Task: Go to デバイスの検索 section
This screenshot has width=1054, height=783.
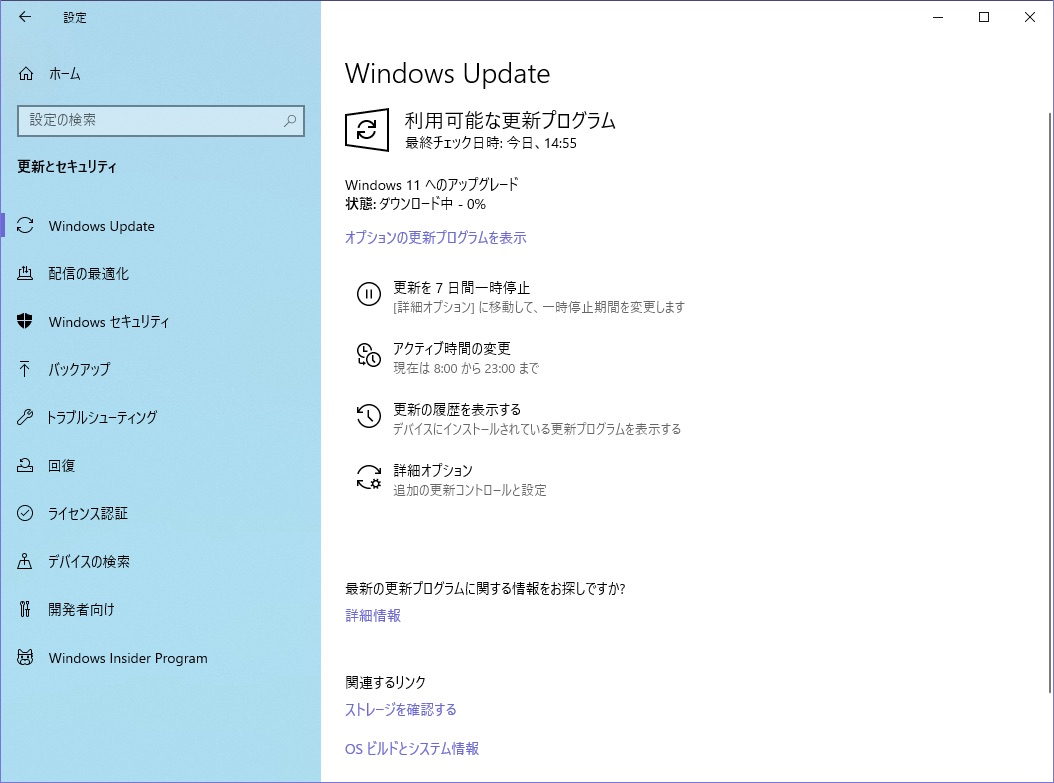Action: 161,561
